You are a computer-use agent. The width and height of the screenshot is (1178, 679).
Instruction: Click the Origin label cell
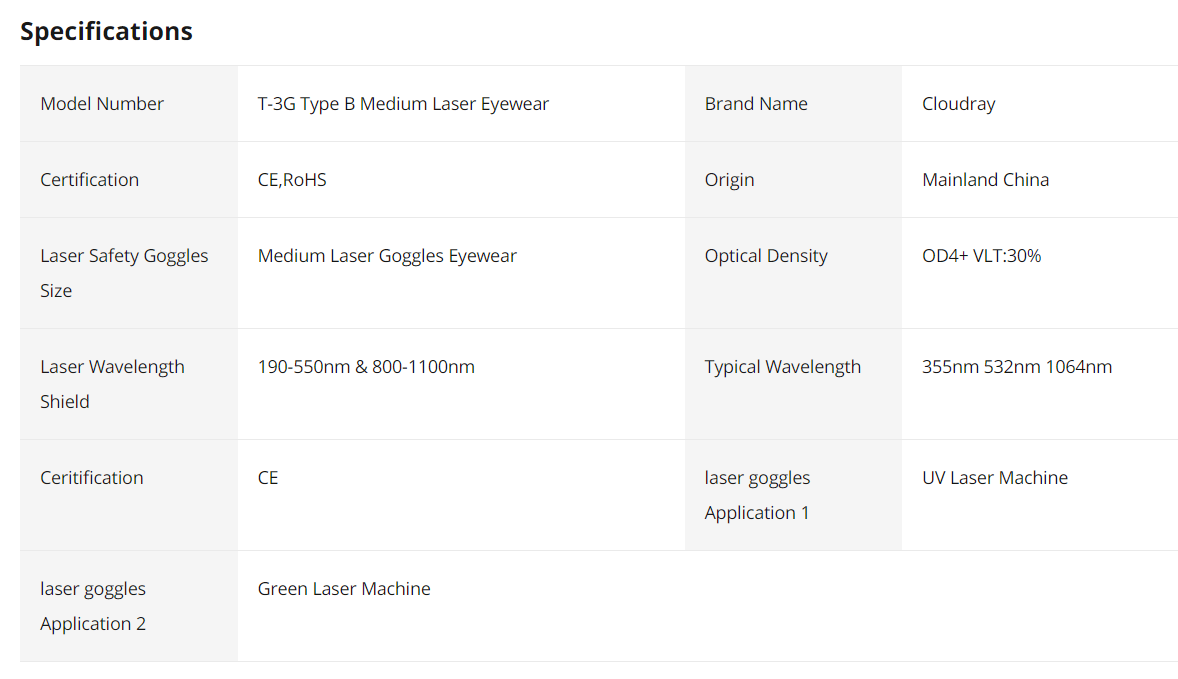click(729, 180)
